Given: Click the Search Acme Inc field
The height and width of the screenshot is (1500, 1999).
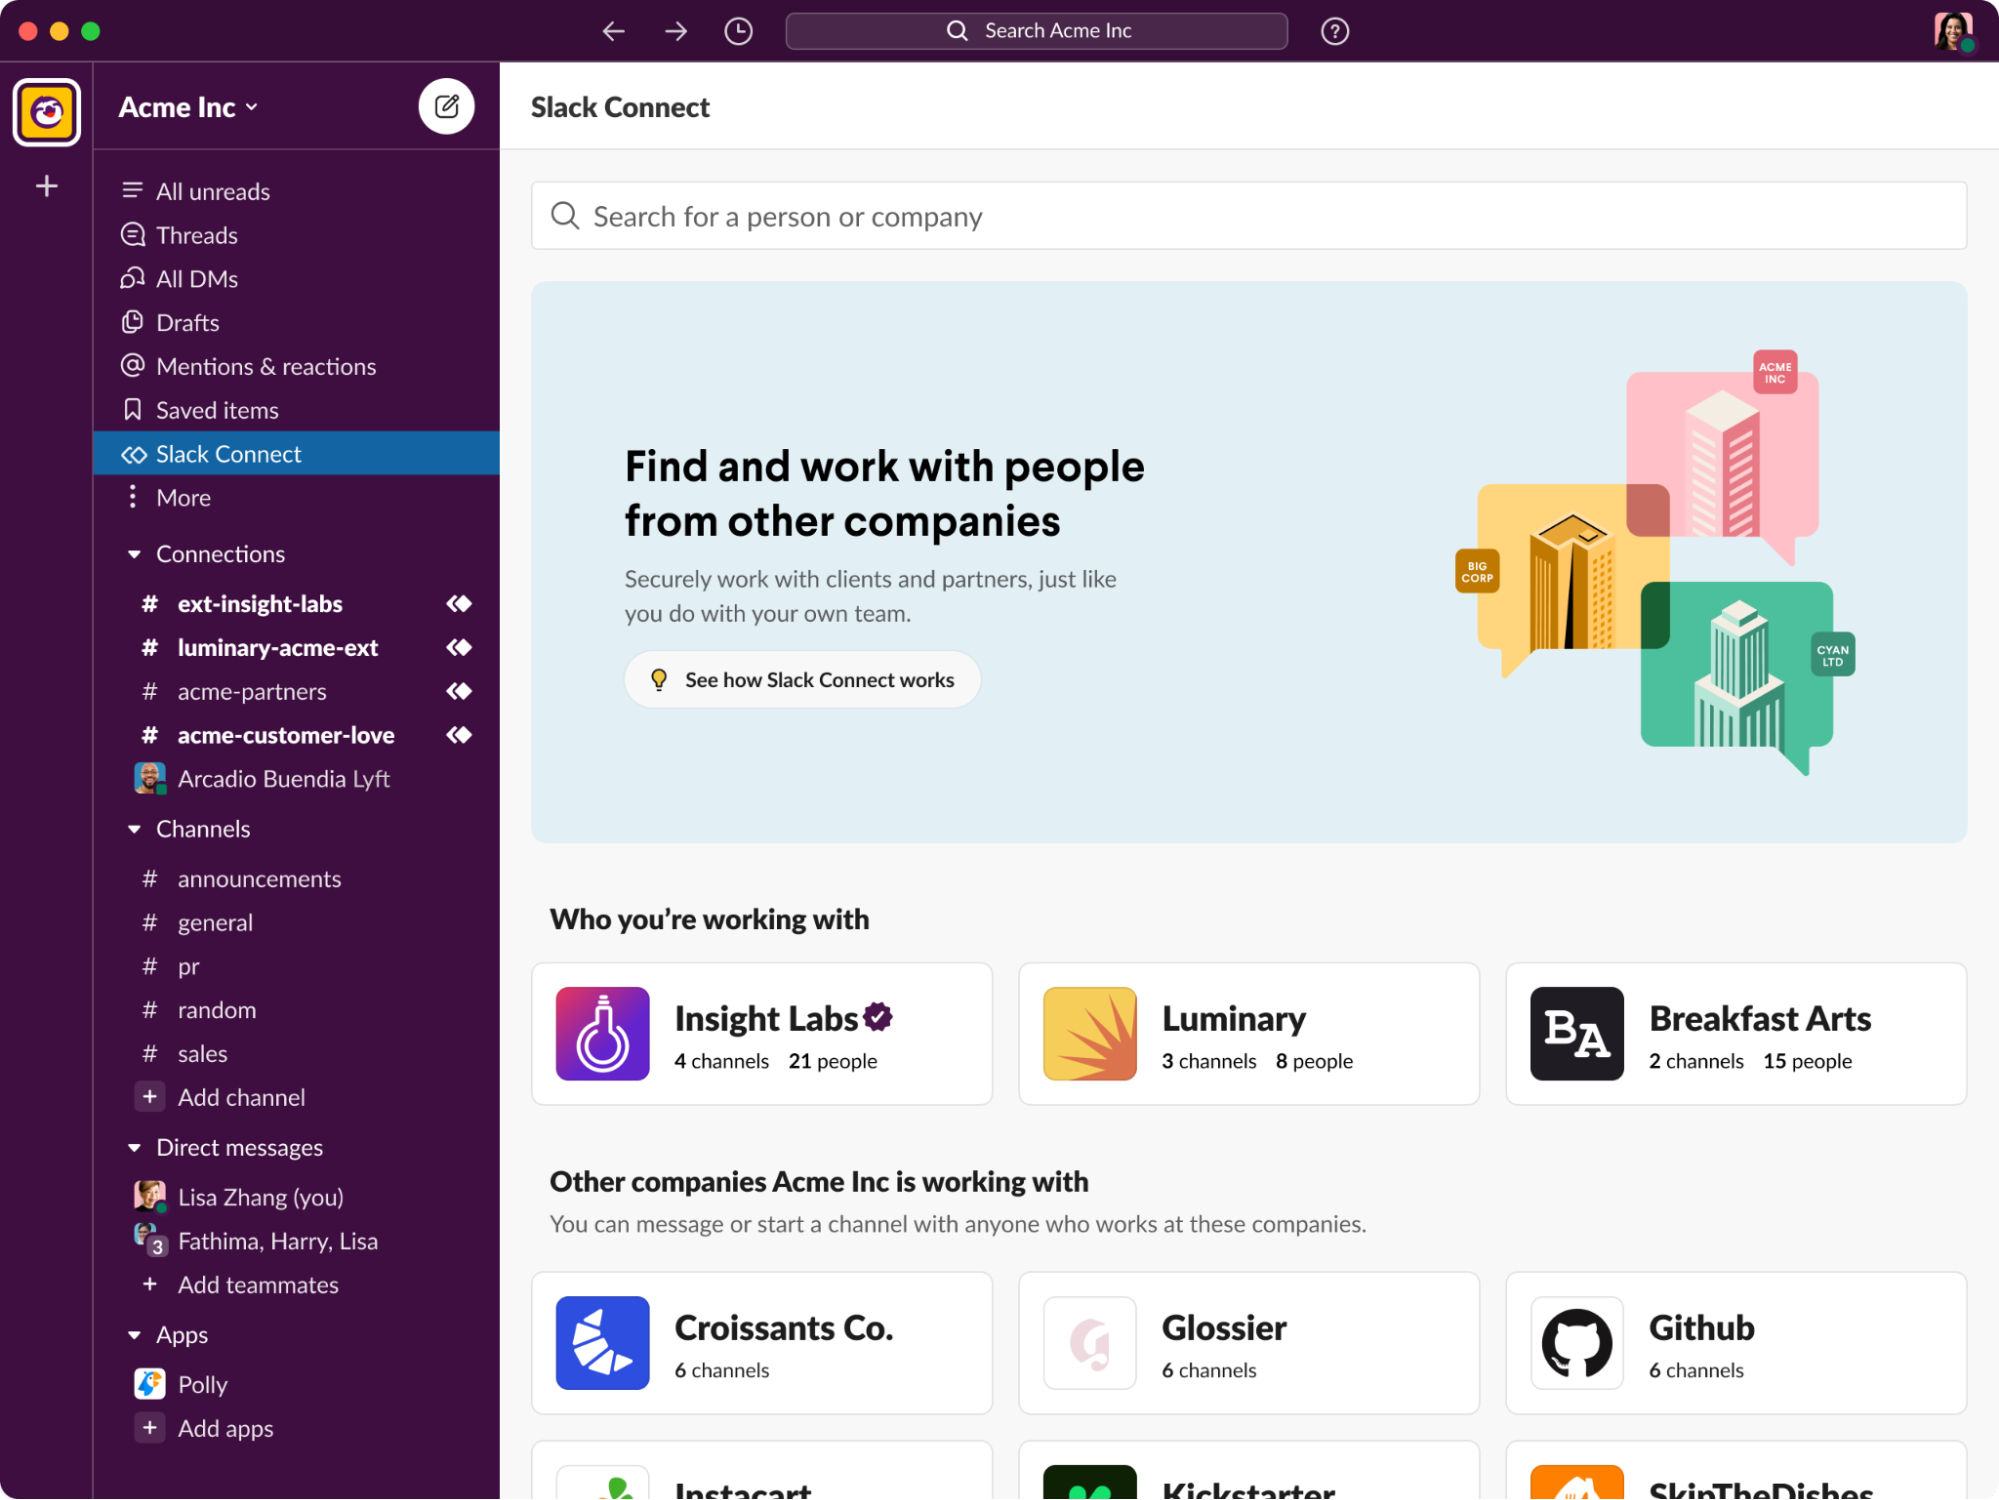Looking at the screenshot, I should pyautogui.click(x=1036, y=31).
